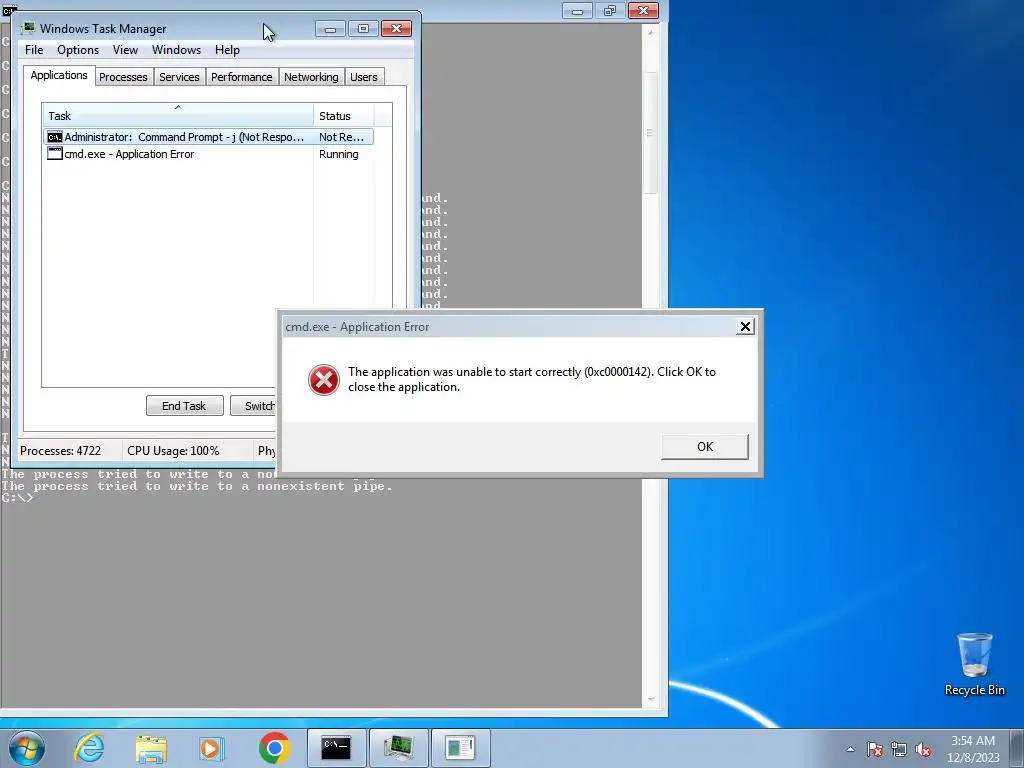This screenshot has width=1024, height=768.
Task: Close the cmd.exe Application Error dialog
Action: click(x=745, y=327)
